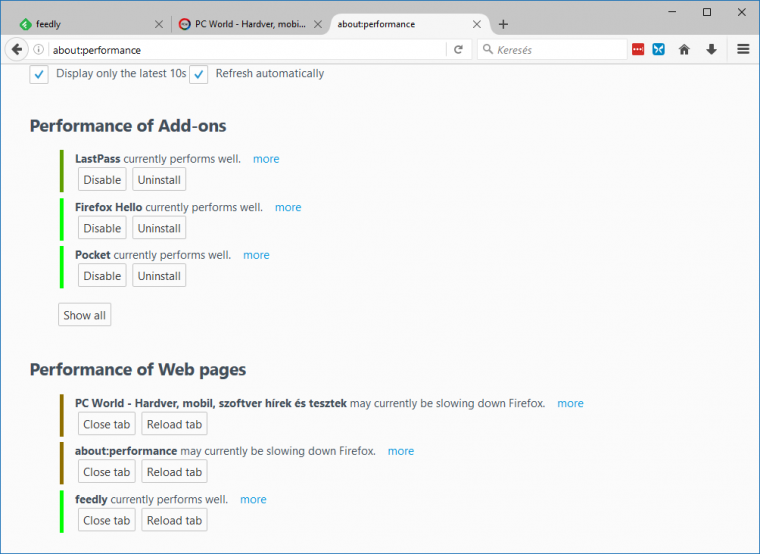Close tab for about:performance page
Image resolution: width=760 pixels, height=554 pixels.
(x=107, y=472)
